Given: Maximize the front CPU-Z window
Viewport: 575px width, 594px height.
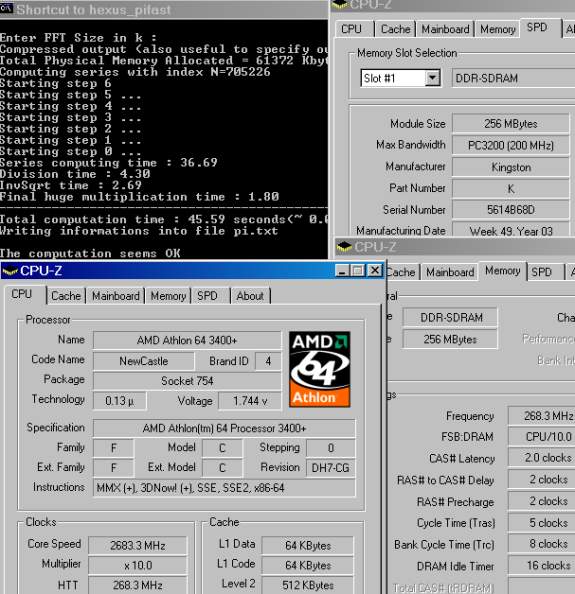Looking at the screenshot, I should pyautogui.click(x=358, y=271).
